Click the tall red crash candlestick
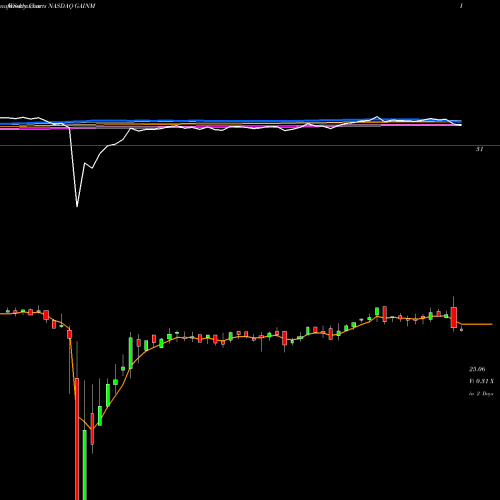The height and width of the screenshot is (500, 500). (x=77, y=439)
